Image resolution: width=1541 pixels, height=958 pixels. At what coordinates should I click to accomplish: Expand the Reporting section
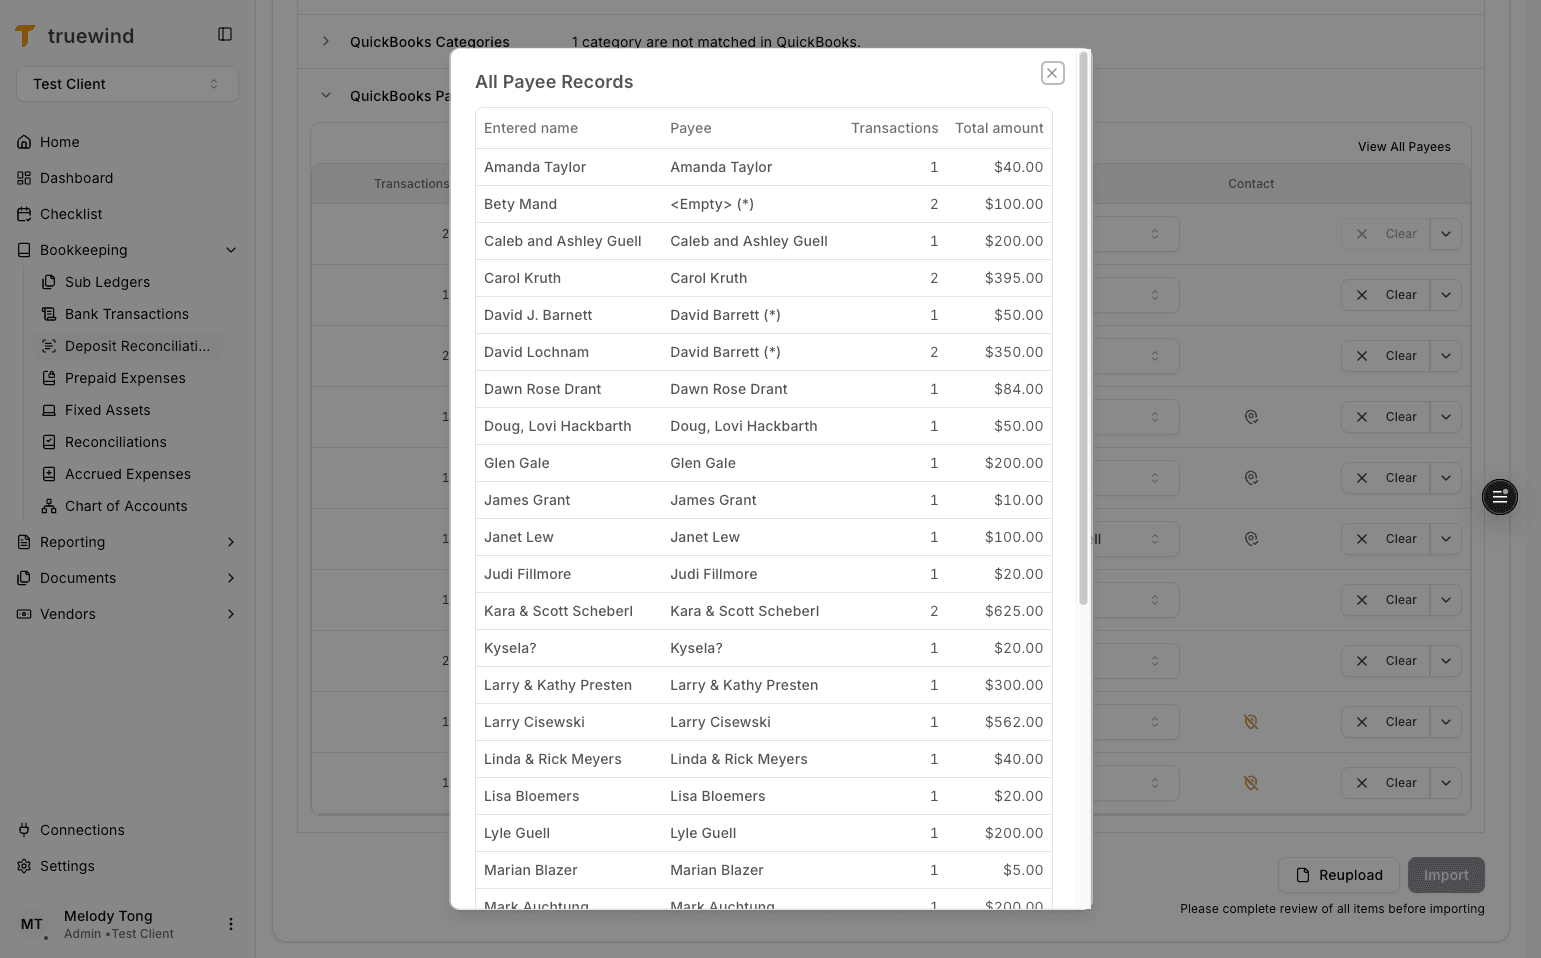click(231, 542)
